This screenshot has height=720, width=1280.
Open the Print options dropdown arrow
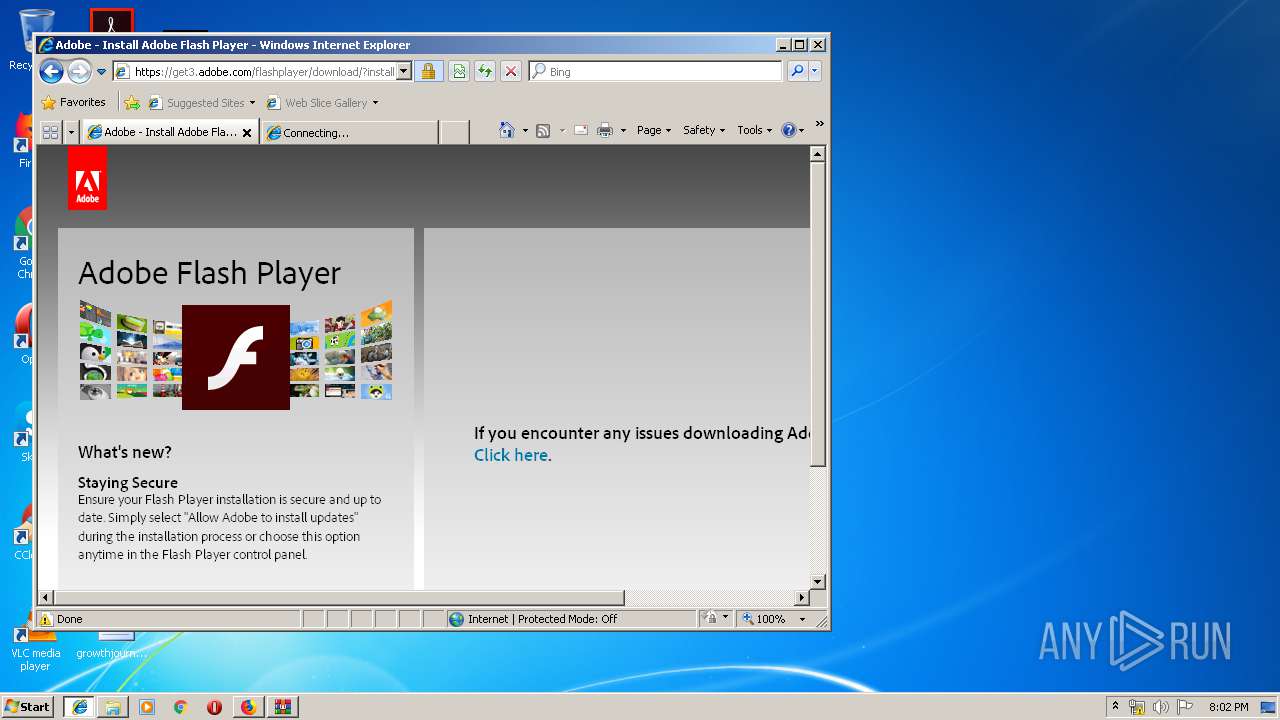[623, 131]
